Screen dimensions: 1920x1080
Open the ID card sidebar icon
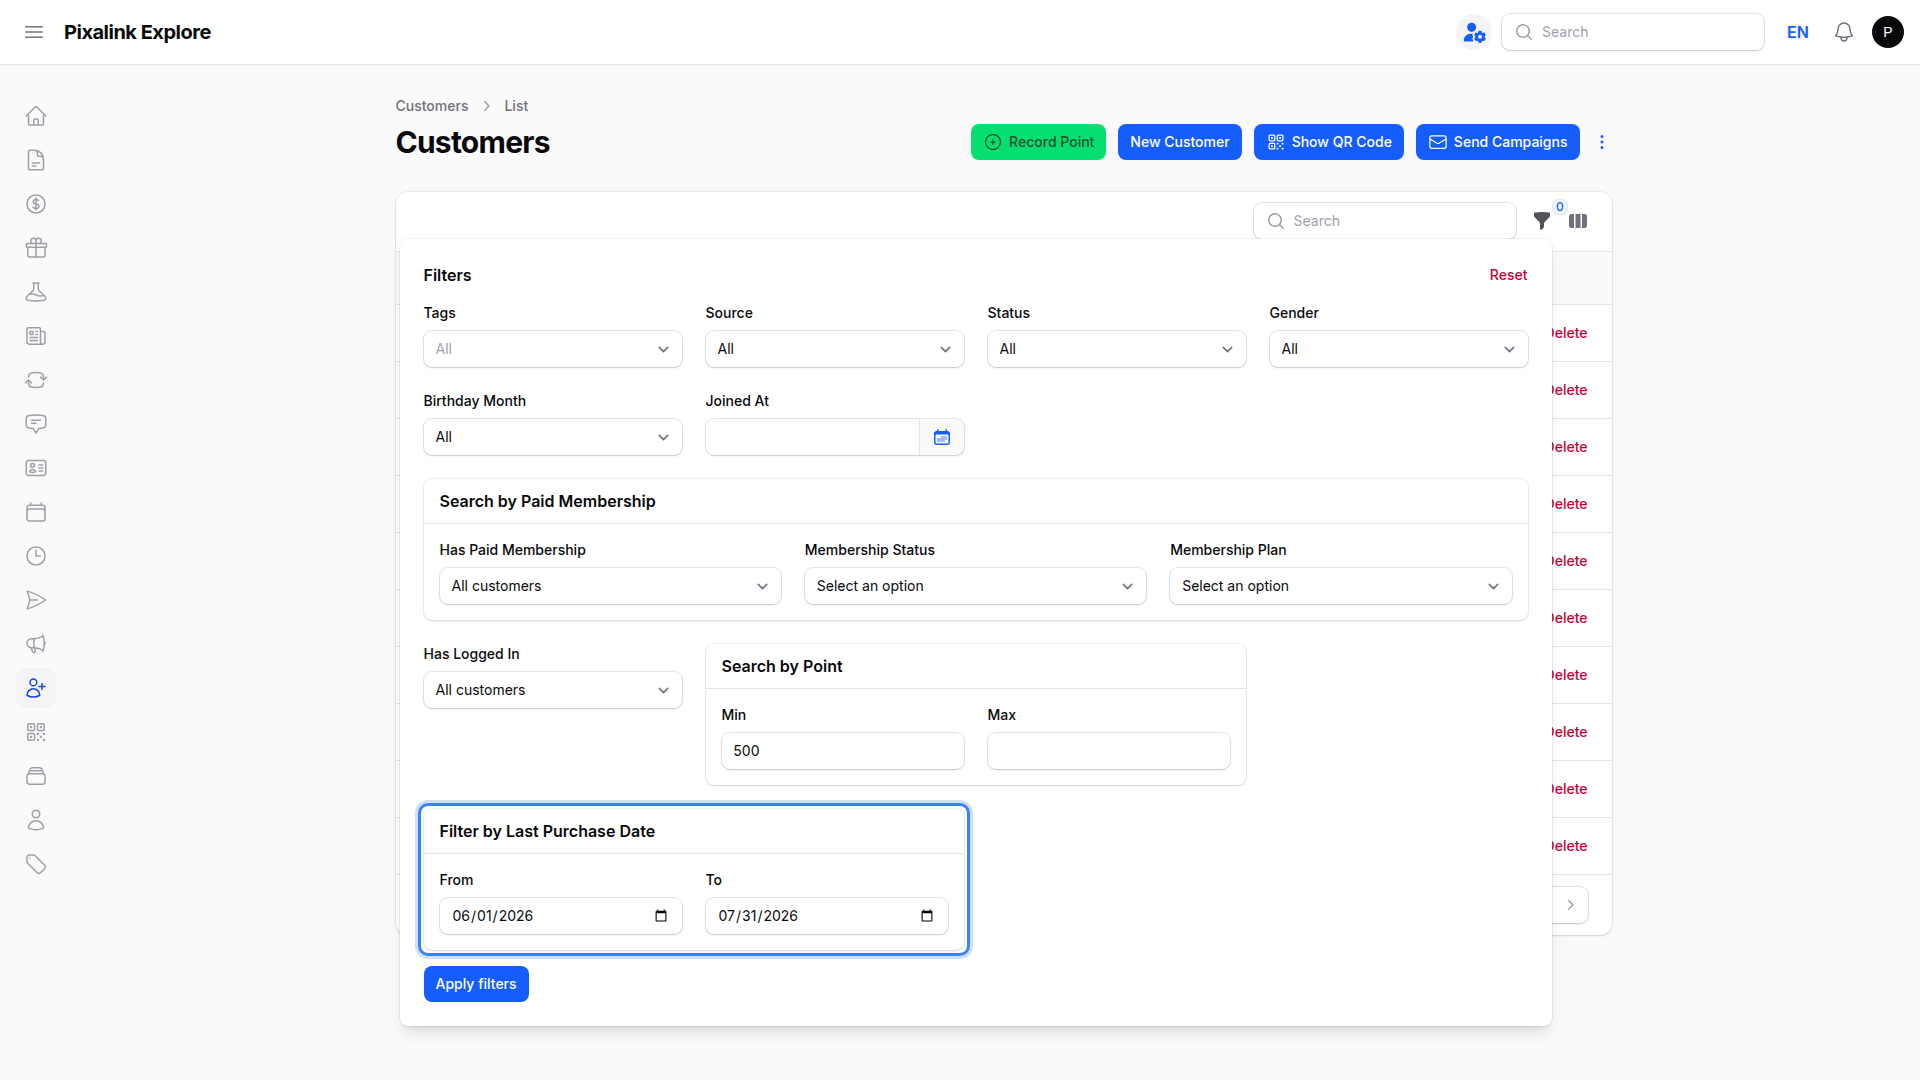[36, 468]
